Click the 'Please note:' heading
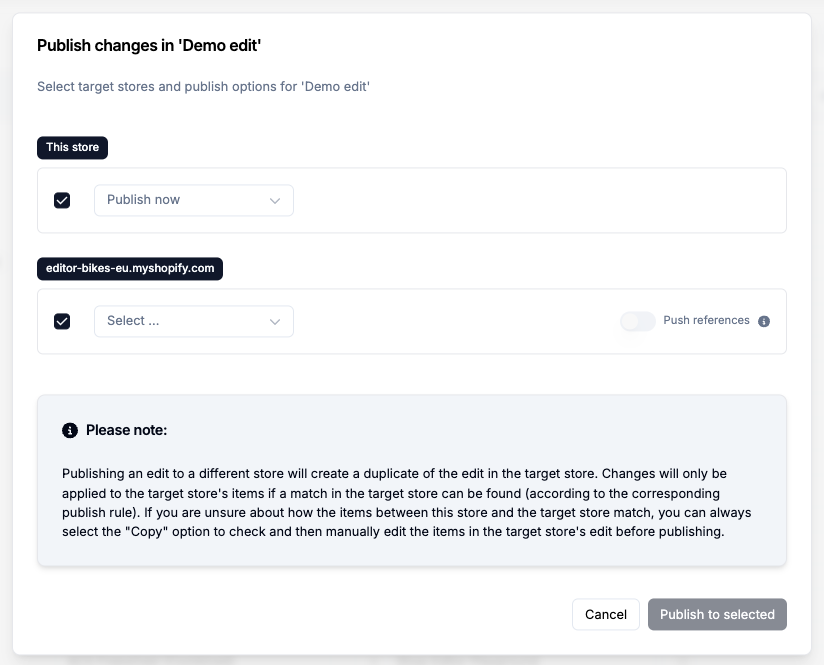This screenshot has width=824, height=665. pyautogui.click(x=126, y=430)
